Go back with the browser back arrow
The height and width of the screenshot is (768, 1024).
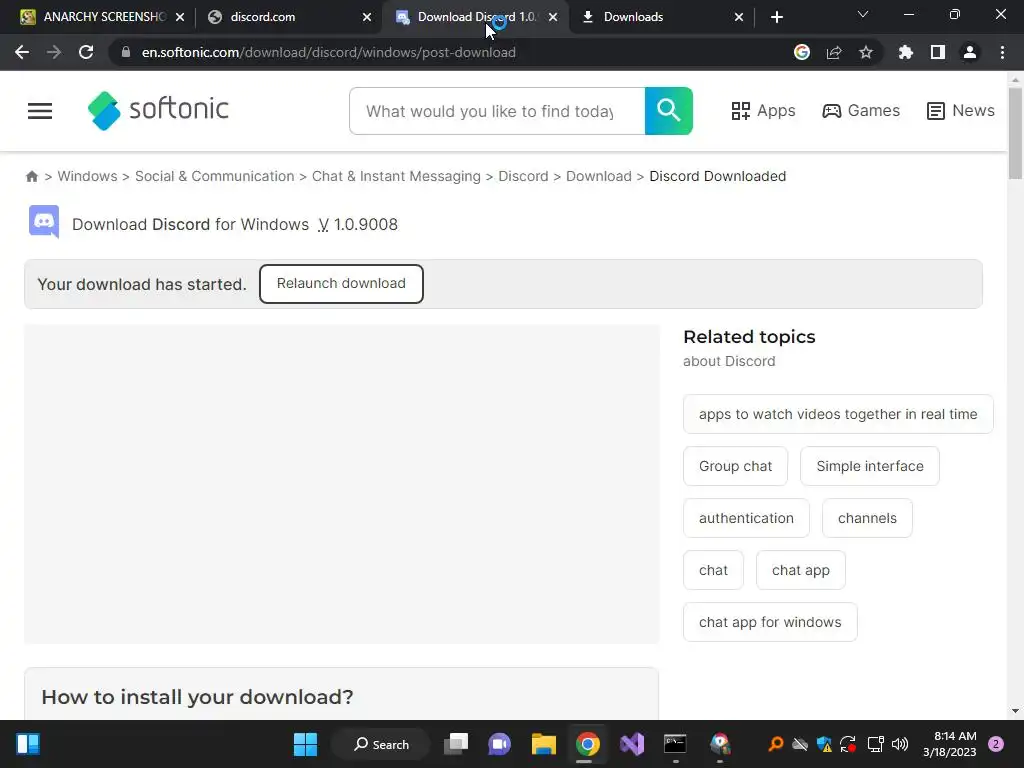[x=22, y=52]
